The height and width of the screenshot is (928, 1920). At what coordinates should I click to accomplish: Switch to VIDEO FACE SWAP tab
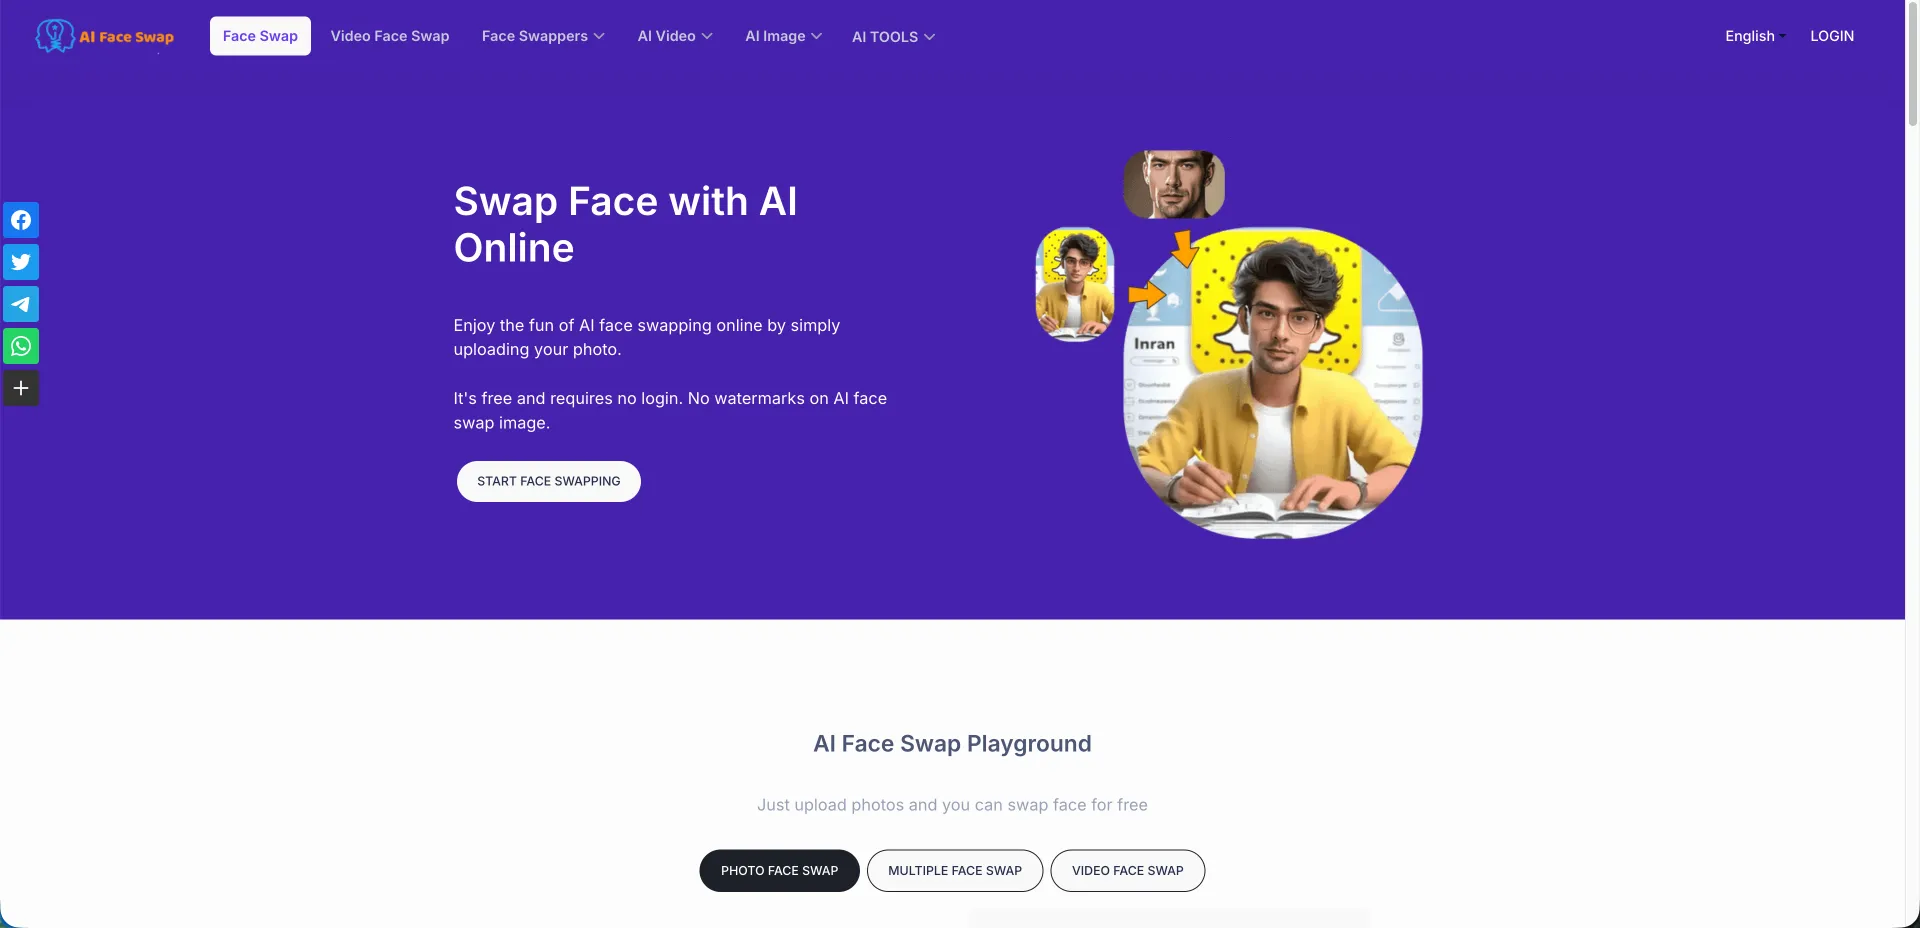[x=1128, y=871]
